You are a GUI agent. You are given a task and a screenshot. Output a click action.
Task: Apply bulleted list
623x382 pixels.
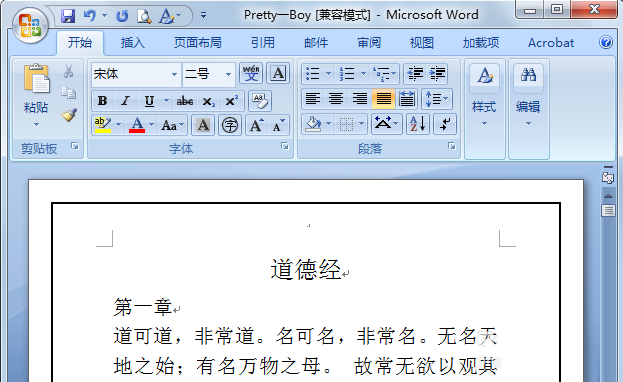[x=313, y=74]
